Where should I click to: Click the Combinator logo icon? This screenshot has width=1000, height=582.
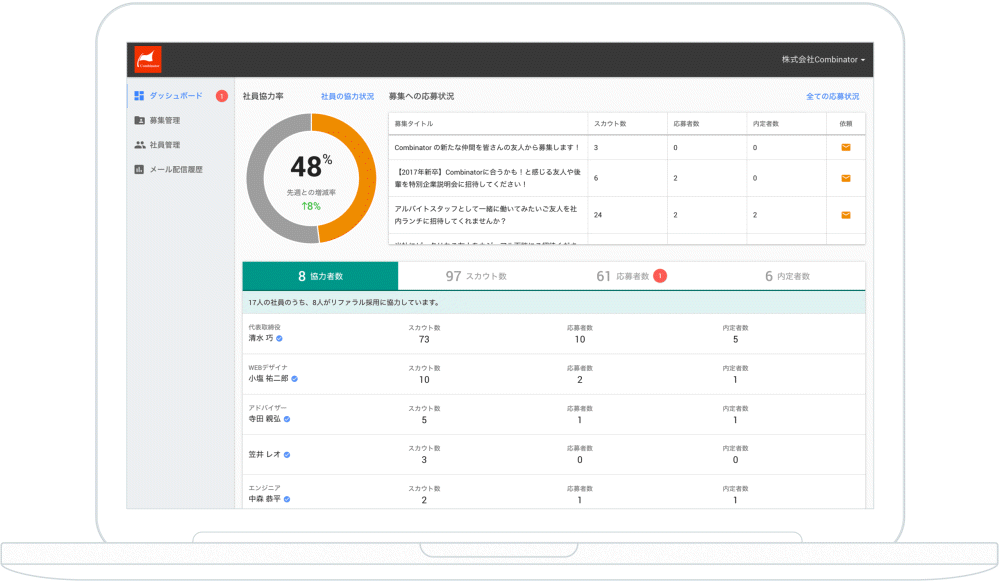(148, 60)
